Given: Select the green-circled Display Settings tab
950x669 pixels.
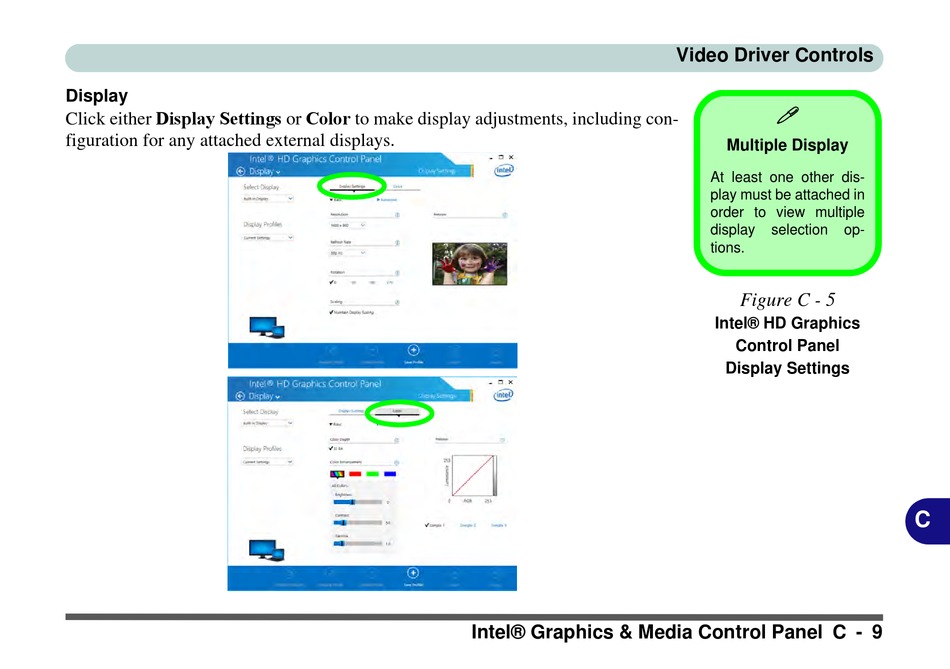Looking at the screenshot, I should click(x=352, y=186).
